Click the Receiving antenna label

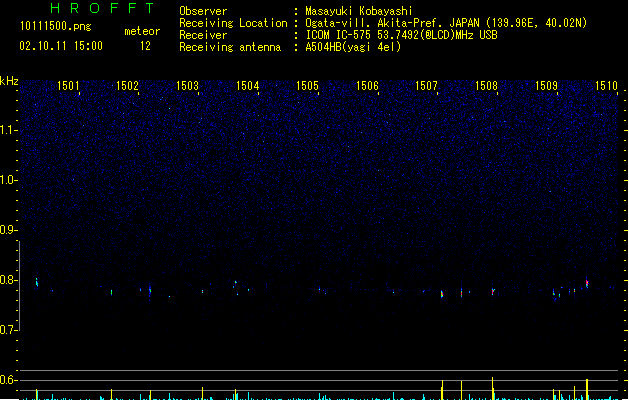point(230,47)
